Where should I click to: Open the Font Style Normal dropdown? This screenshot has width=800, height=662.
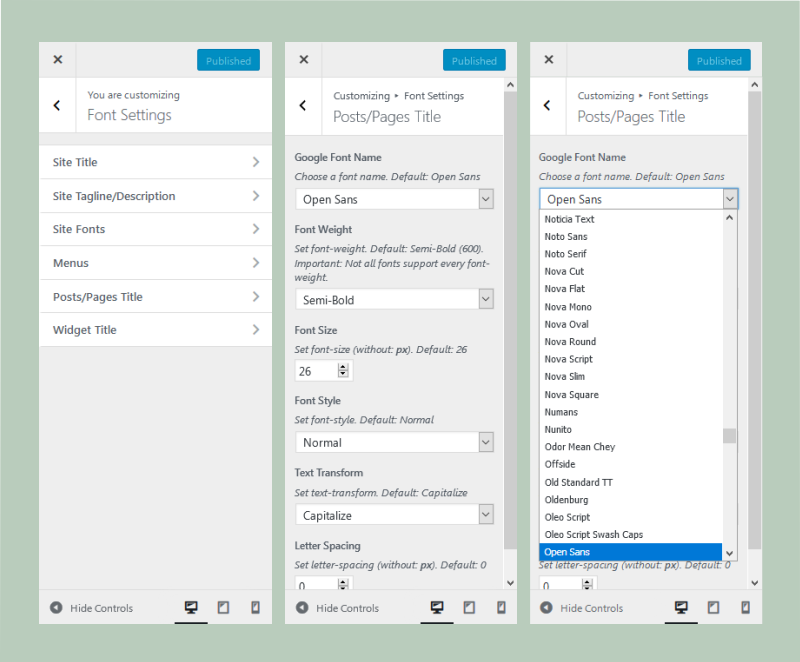[x=394, y=442]
